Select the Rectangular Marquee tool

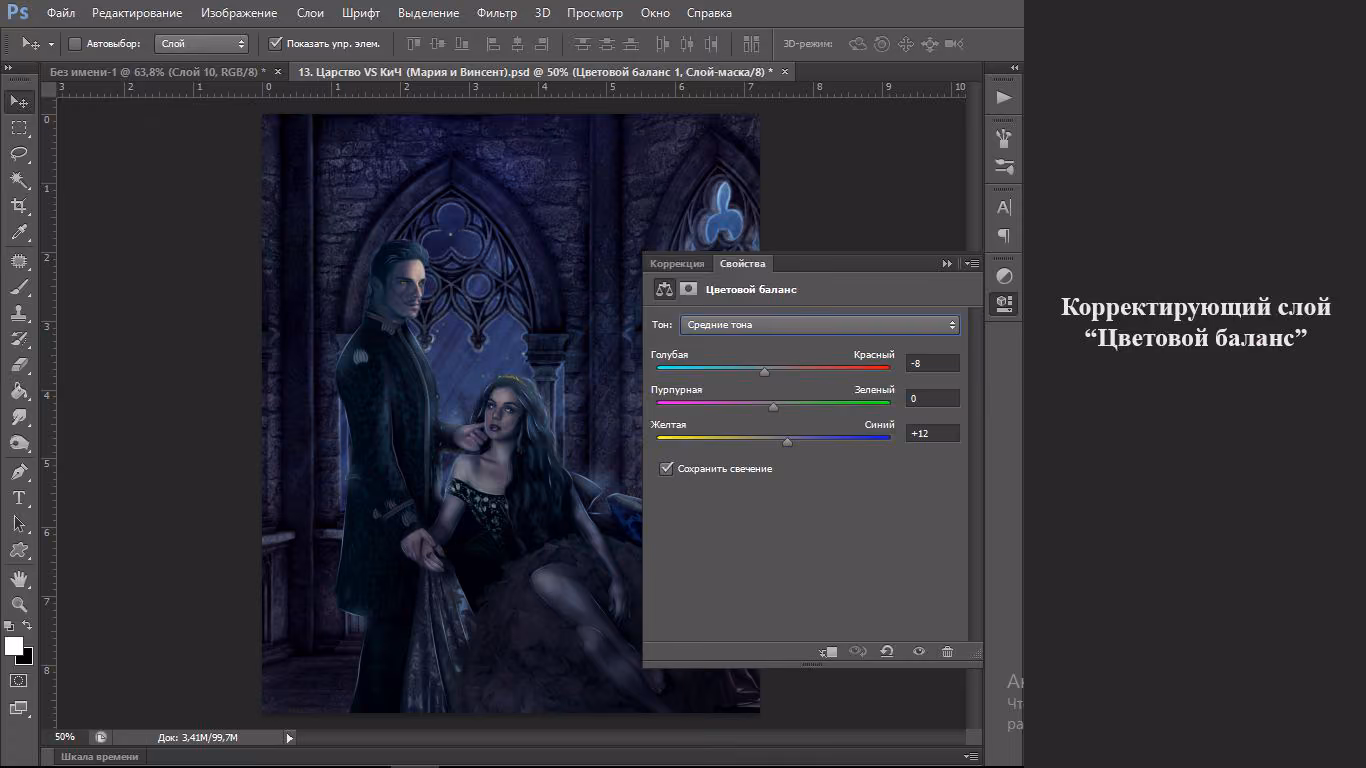pyautogui.click(x=19, y=128)
